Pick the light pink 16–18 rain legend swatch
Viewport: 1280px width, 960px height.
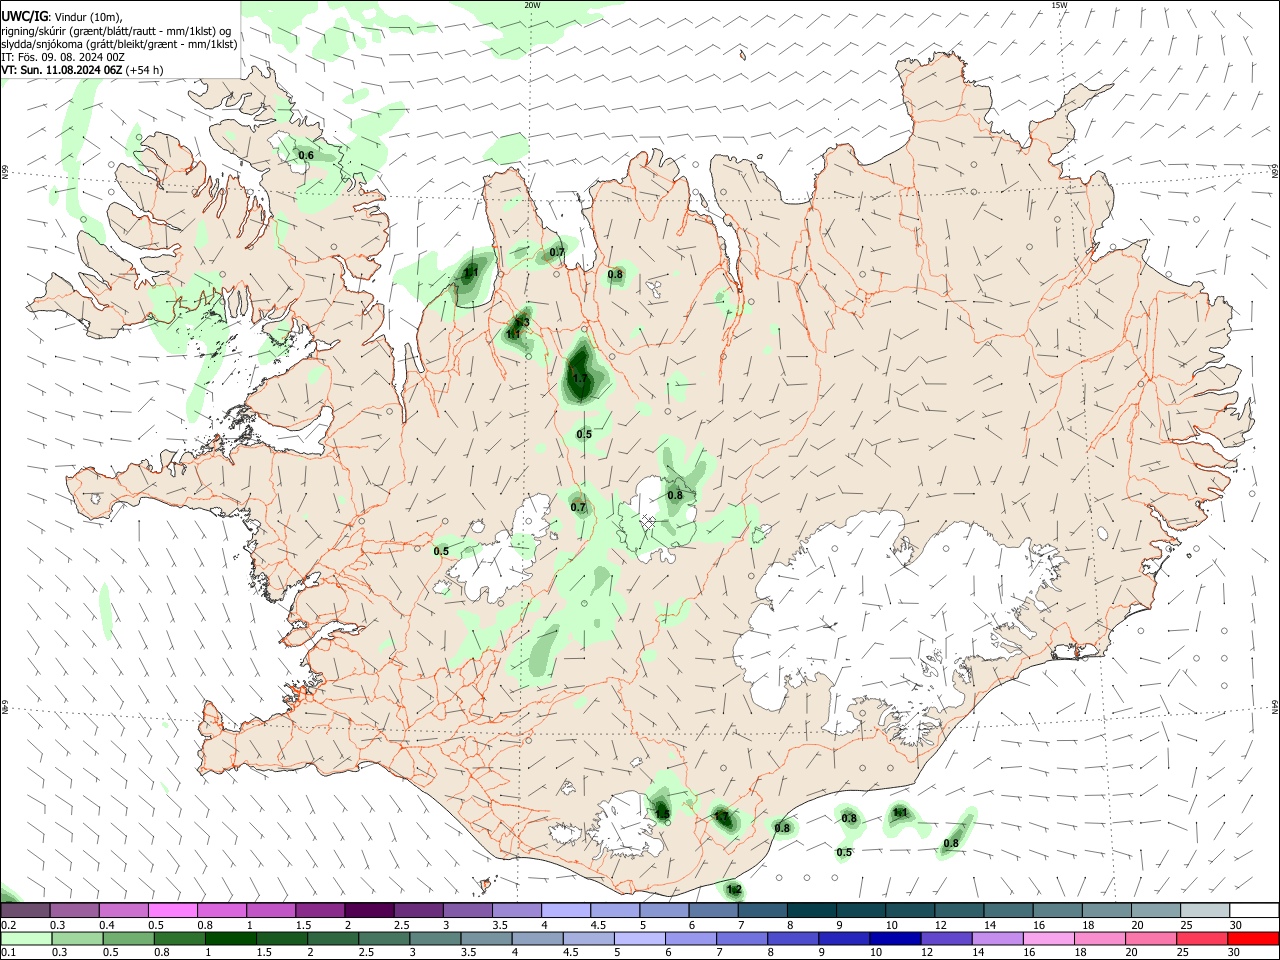[1050, 938]
